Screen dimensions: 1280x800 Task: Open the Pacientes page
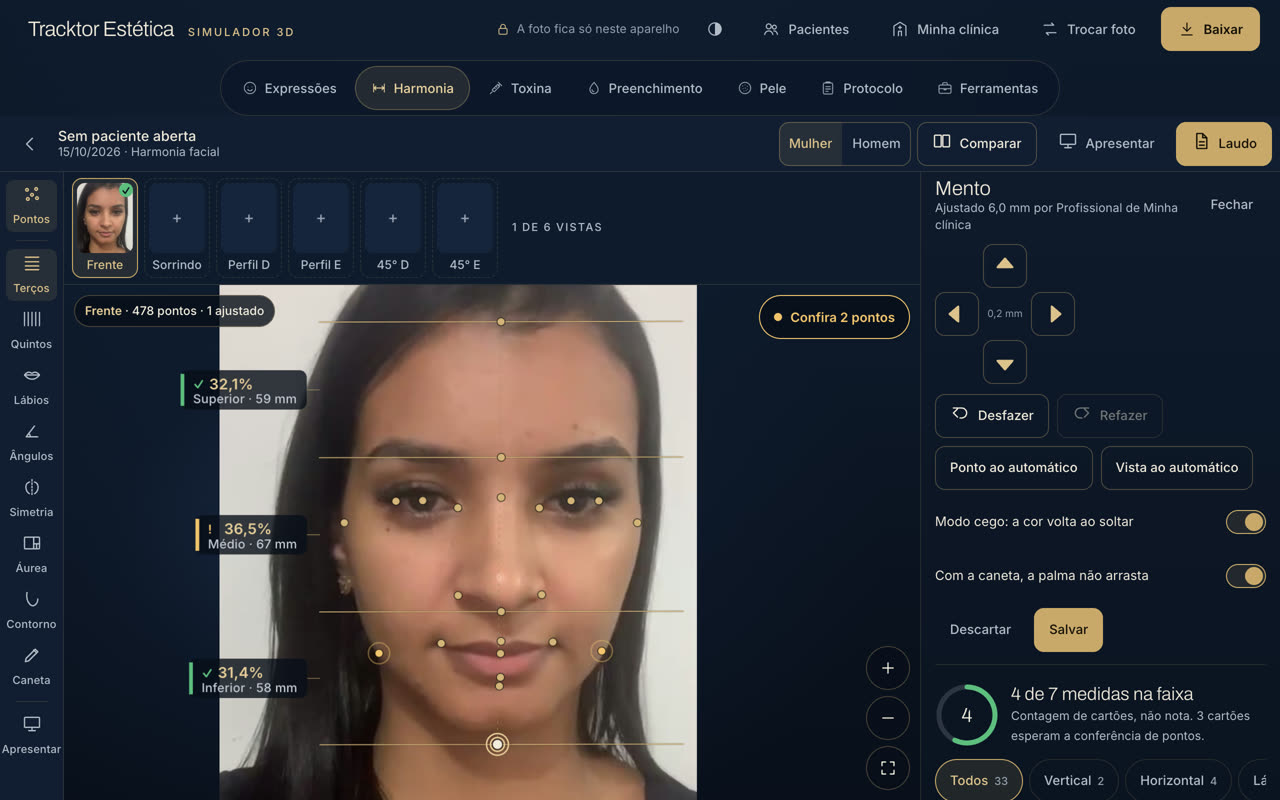coord(806,29)
